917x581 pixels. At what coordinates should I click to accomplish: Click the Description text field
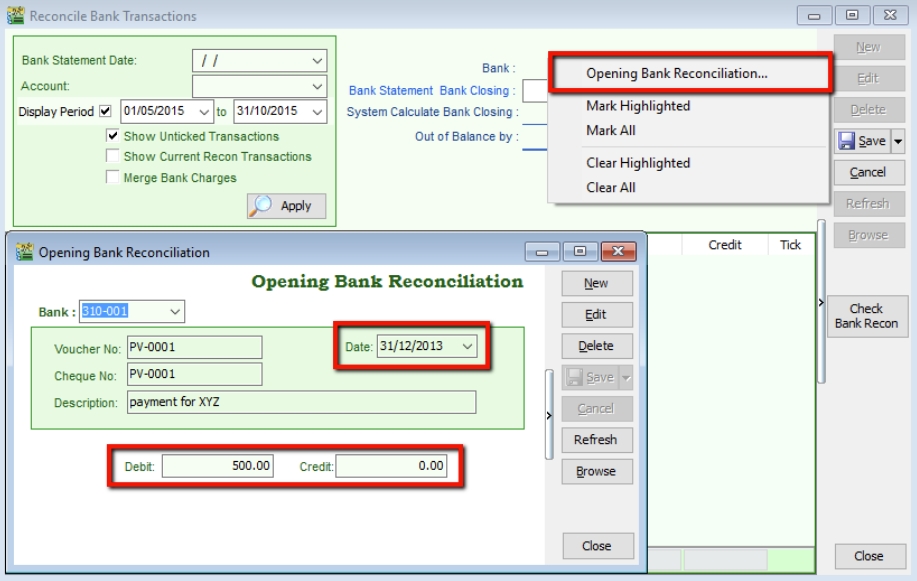pyautogui.click(x=300, y=402)
